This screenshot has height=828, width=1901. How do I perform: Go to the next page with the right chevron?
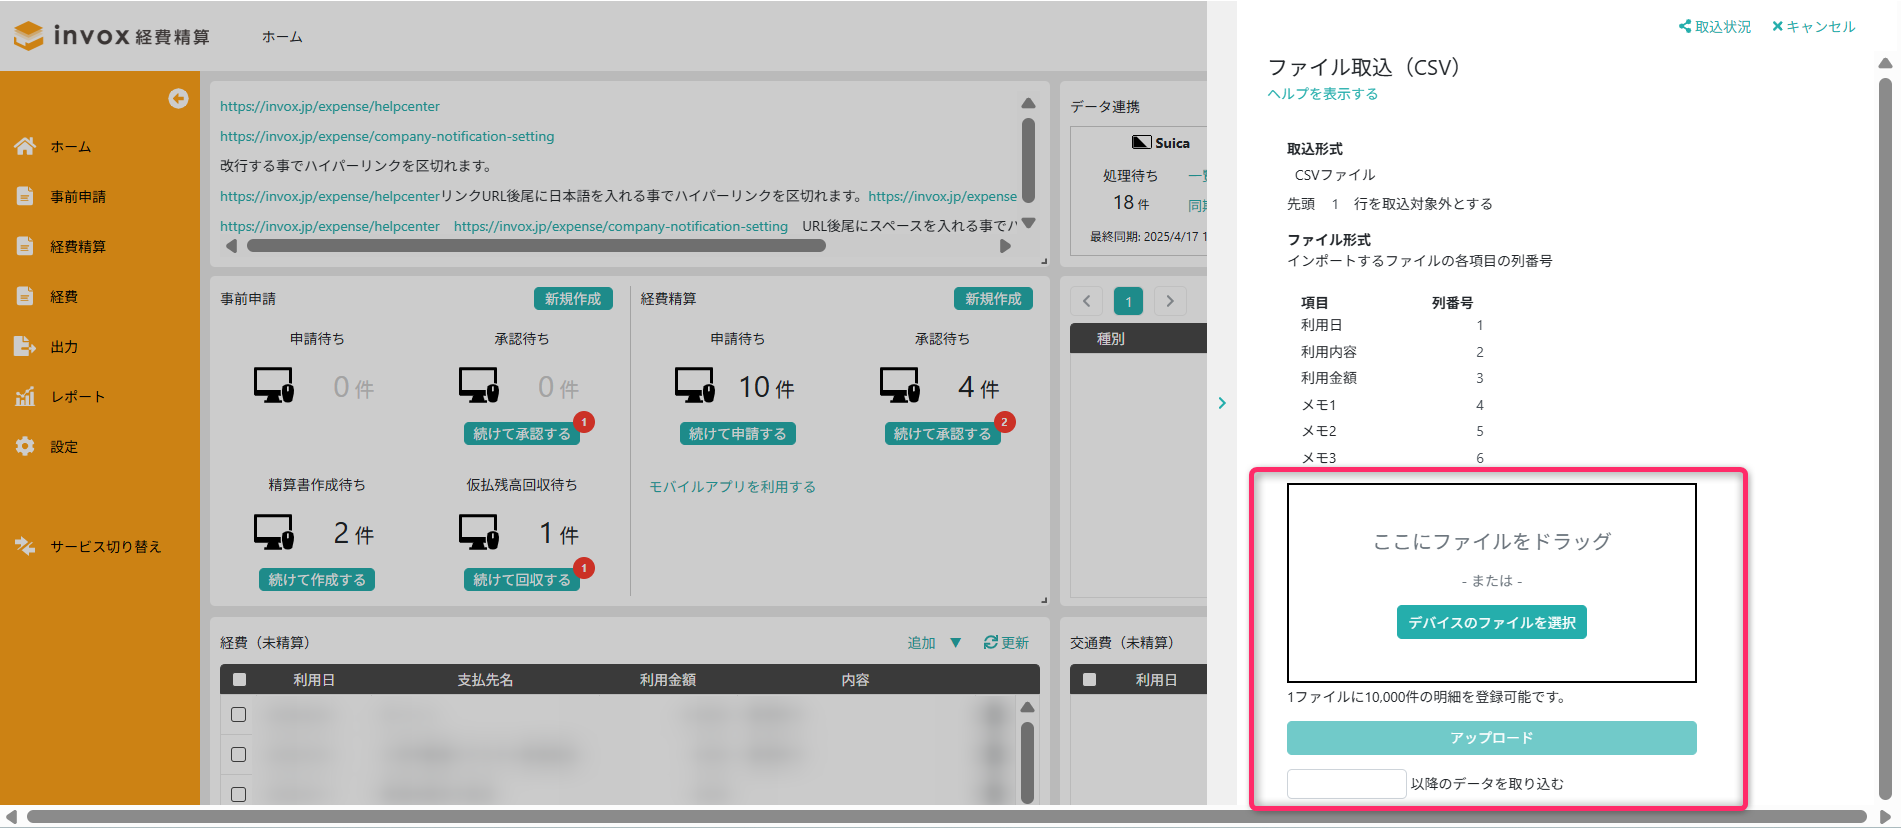tap(1170, 301)
